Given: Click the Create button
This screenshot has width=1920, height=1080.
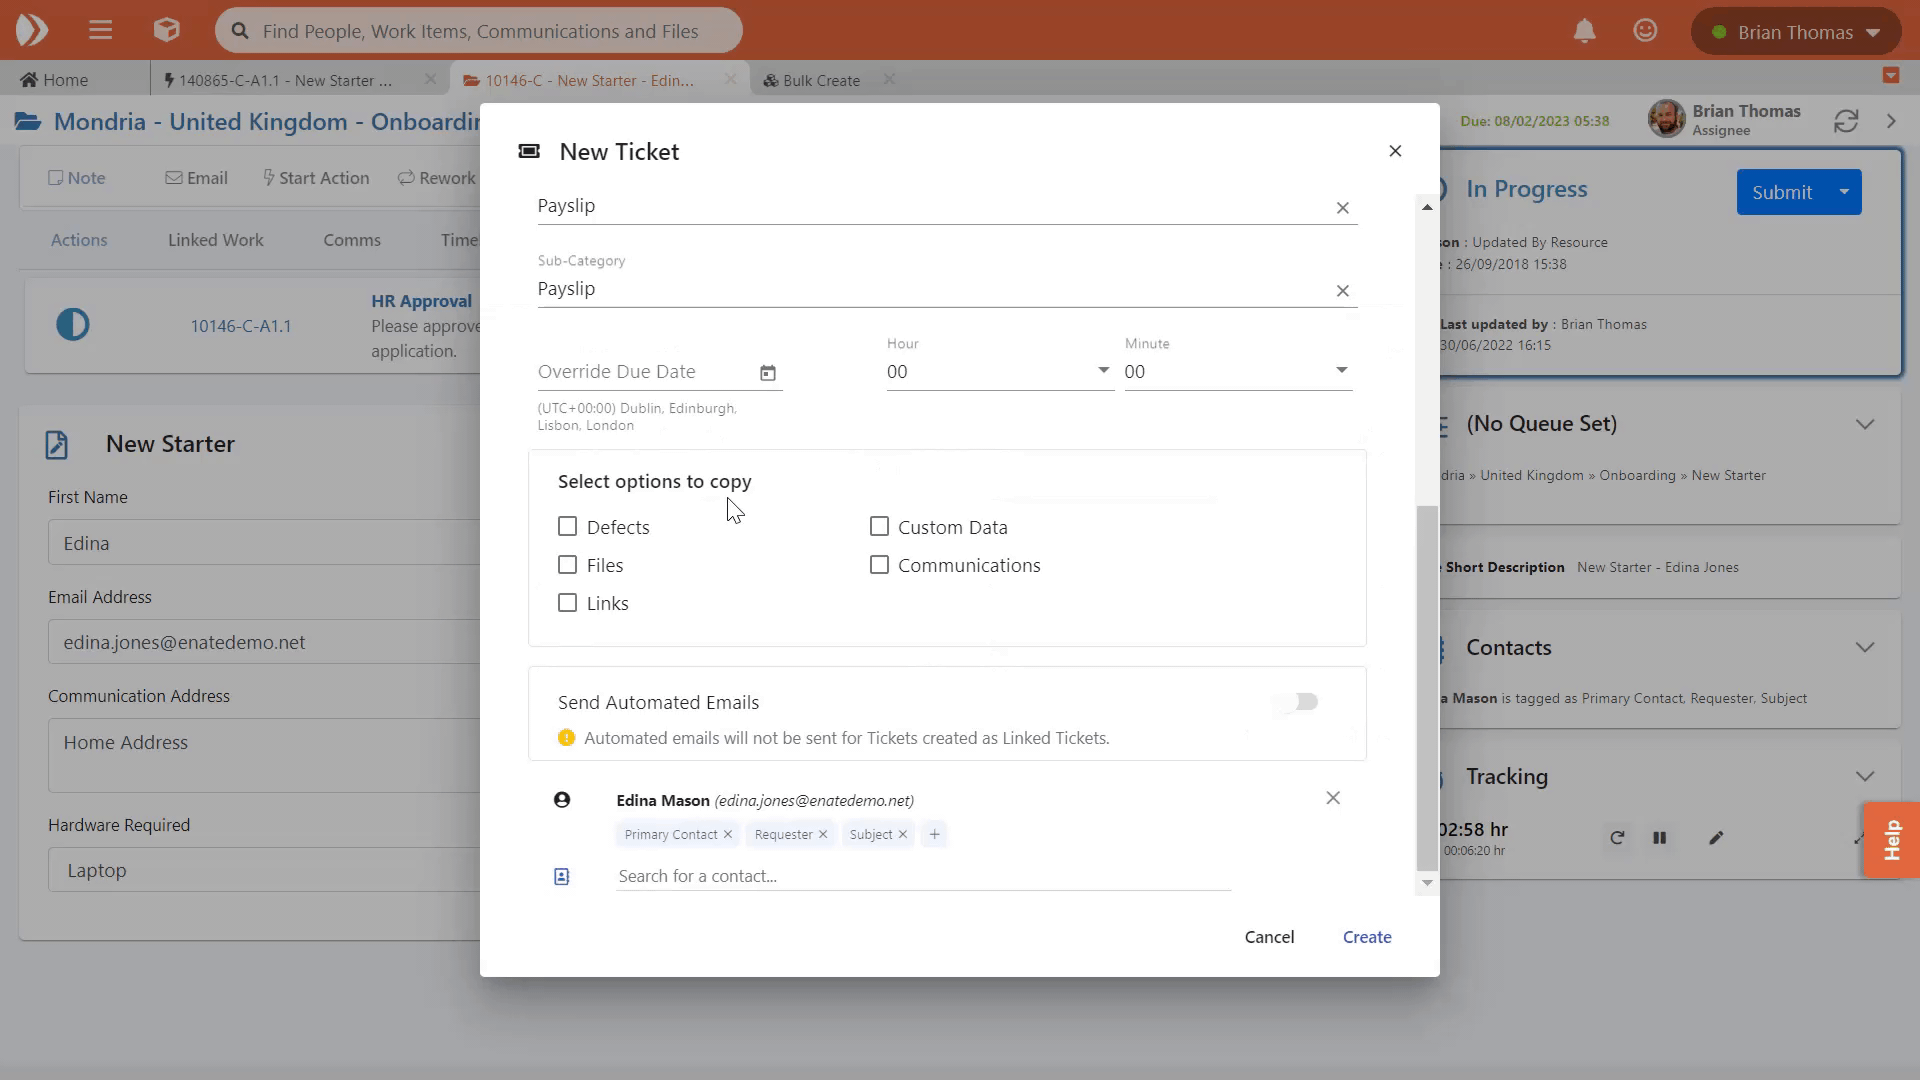Looking at the screenshot, I should tap(1367, 937).
